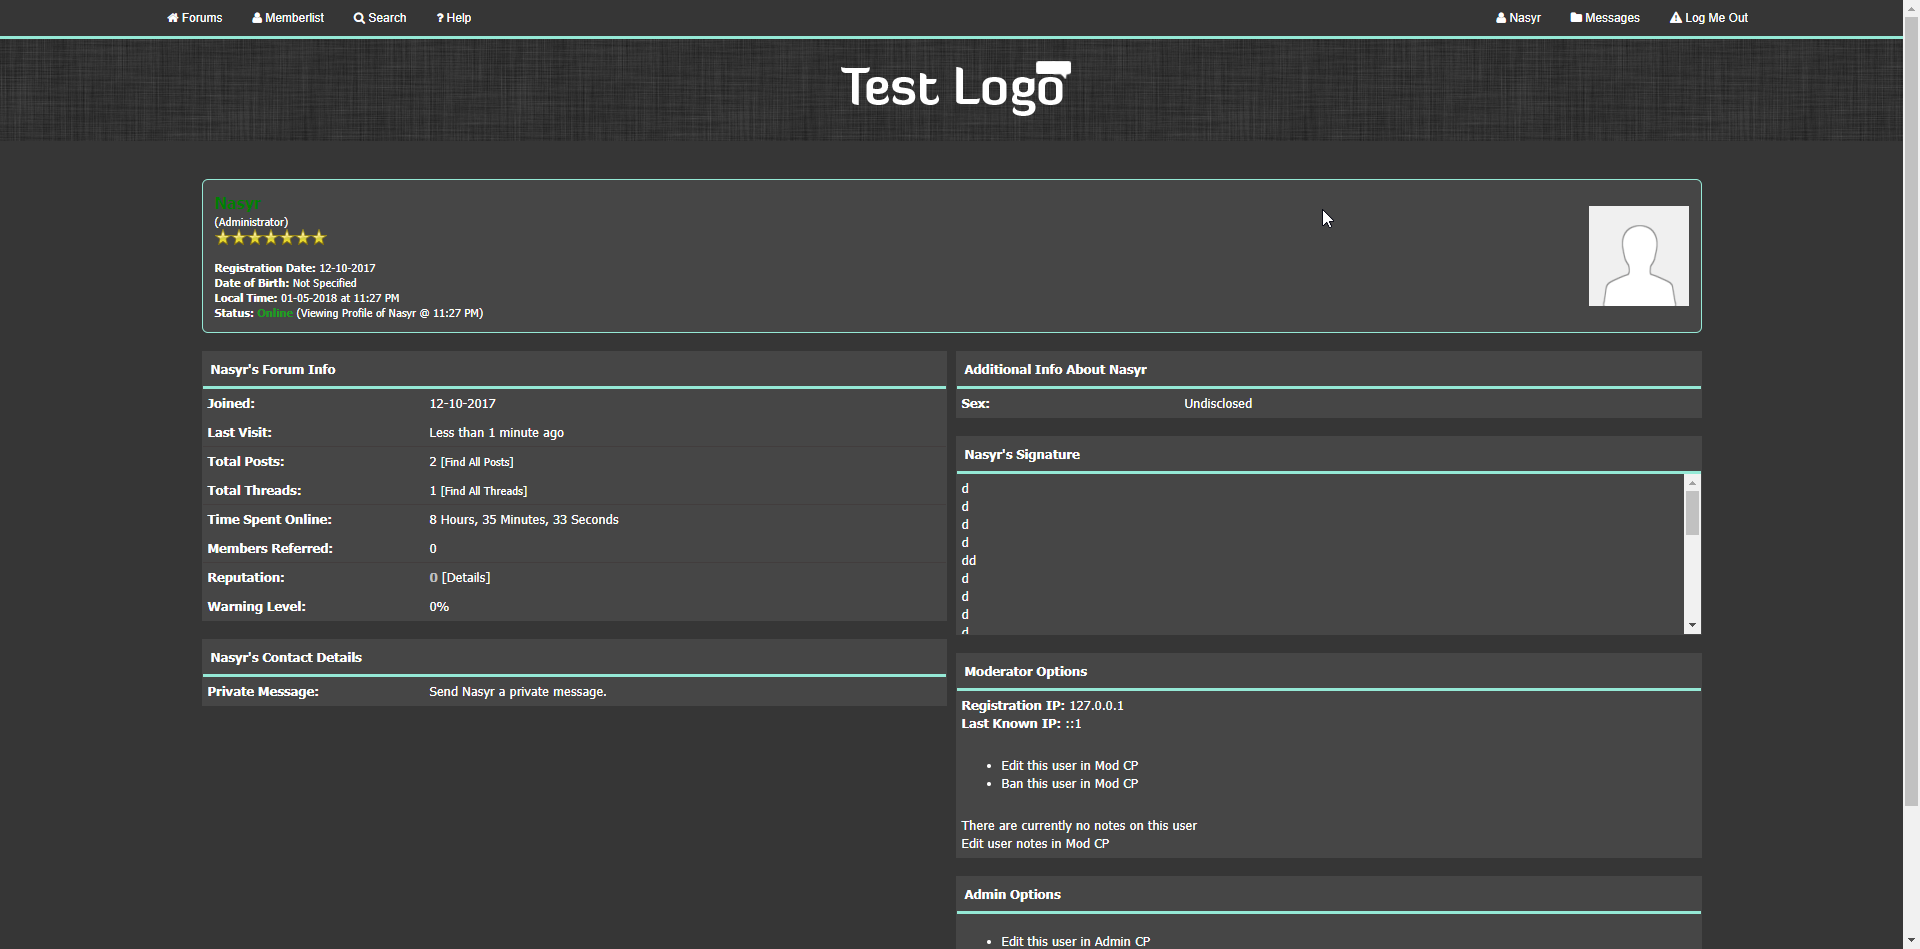View reputation Details link
This screenshot has height=949, width=1920.
pyautogui.click(x=466, y=578)
